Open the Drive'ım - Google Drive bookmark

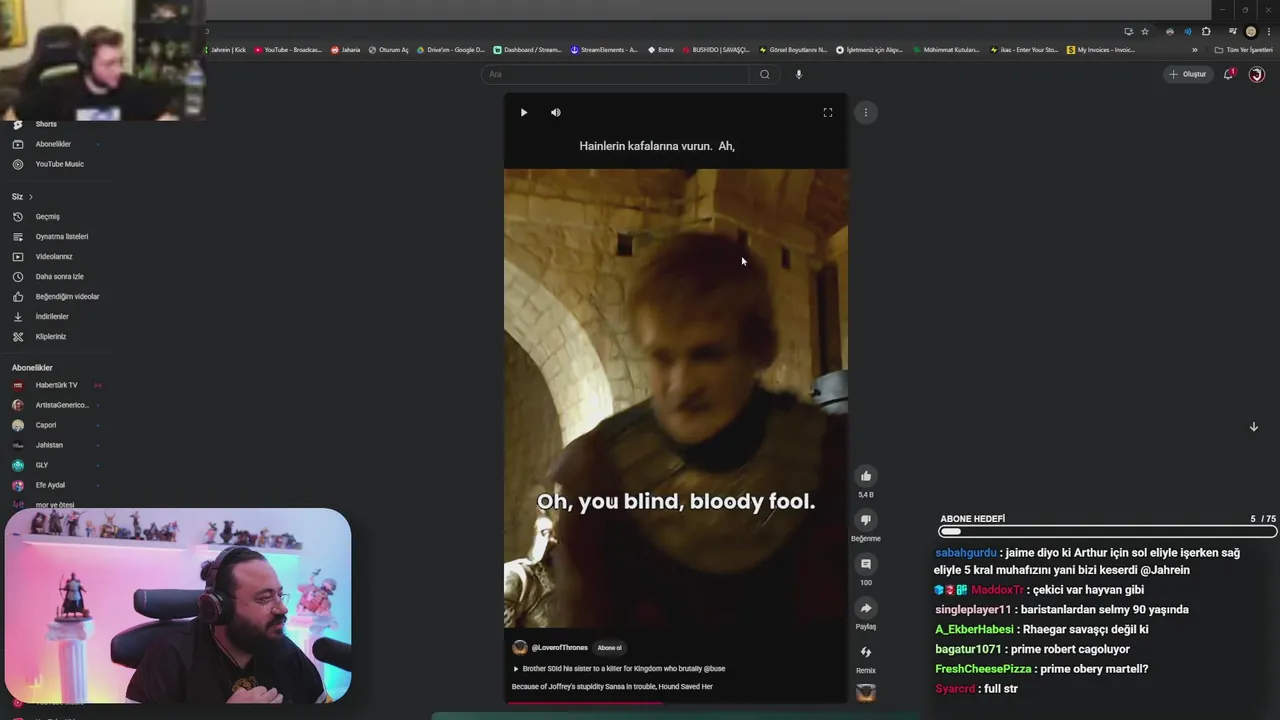[451, 50]
